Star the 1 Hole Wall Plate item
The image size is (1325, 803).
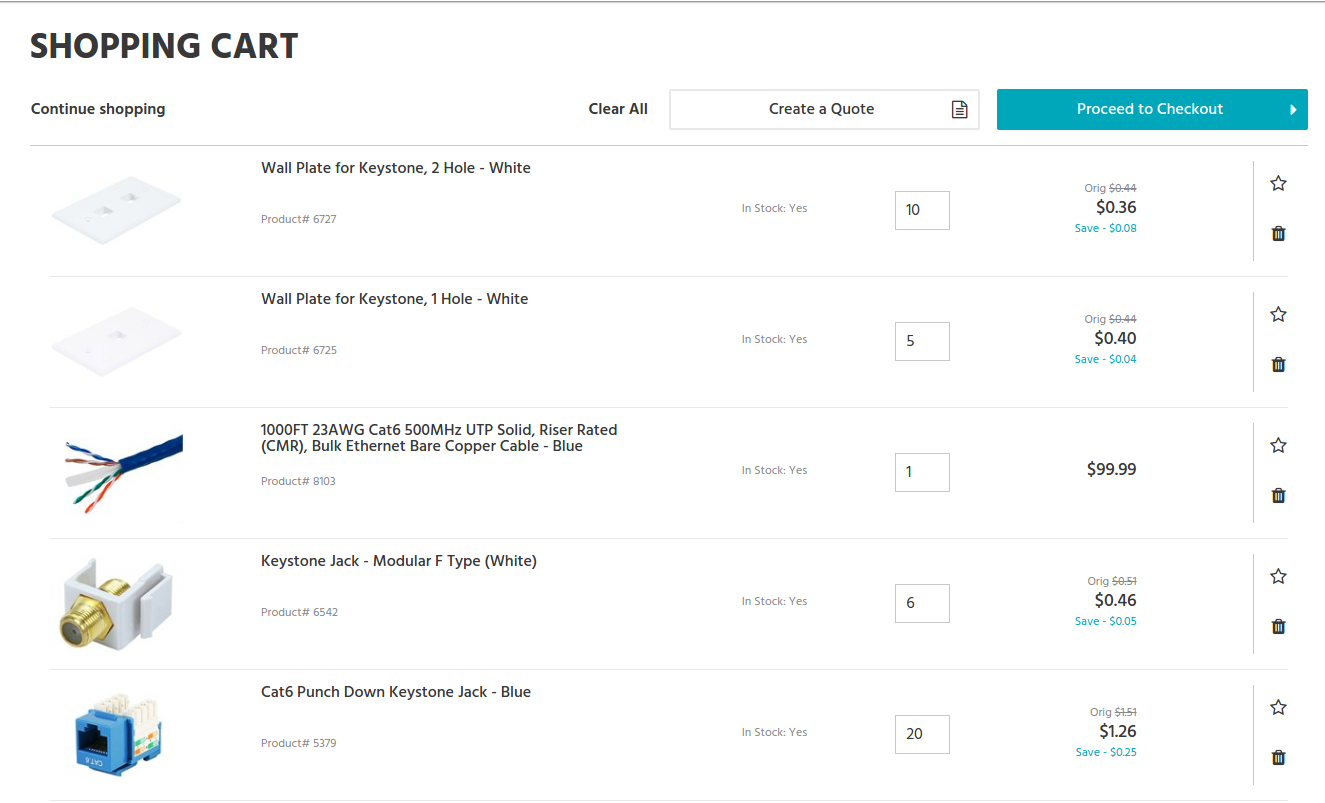pyautogui.click(x=1278, y=315)
